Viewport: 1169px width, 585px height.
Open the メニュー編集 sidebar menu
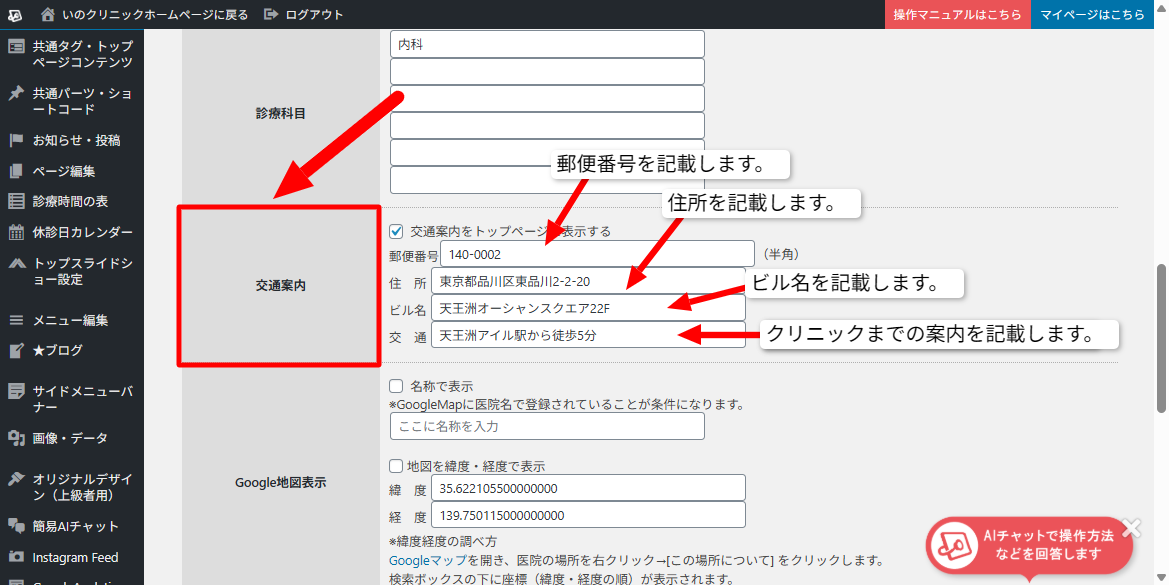70,320
